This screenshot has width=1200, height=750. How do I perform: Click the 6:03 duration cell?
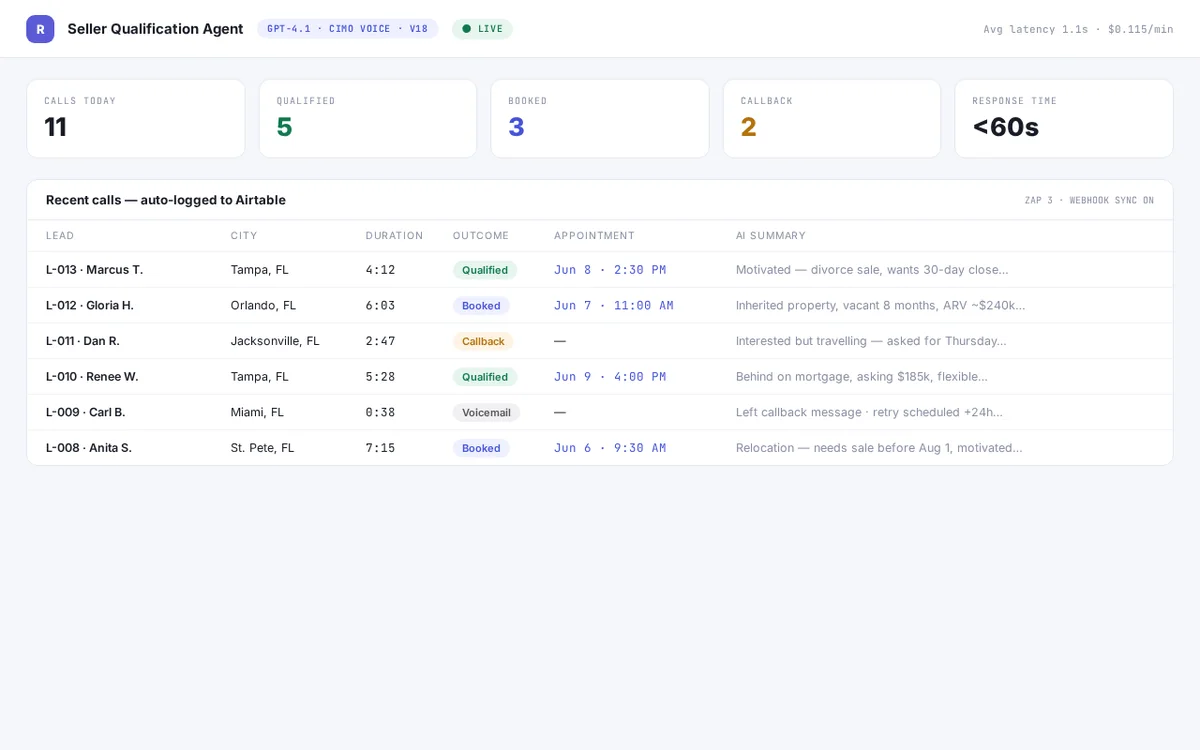[x=380, y=305]
